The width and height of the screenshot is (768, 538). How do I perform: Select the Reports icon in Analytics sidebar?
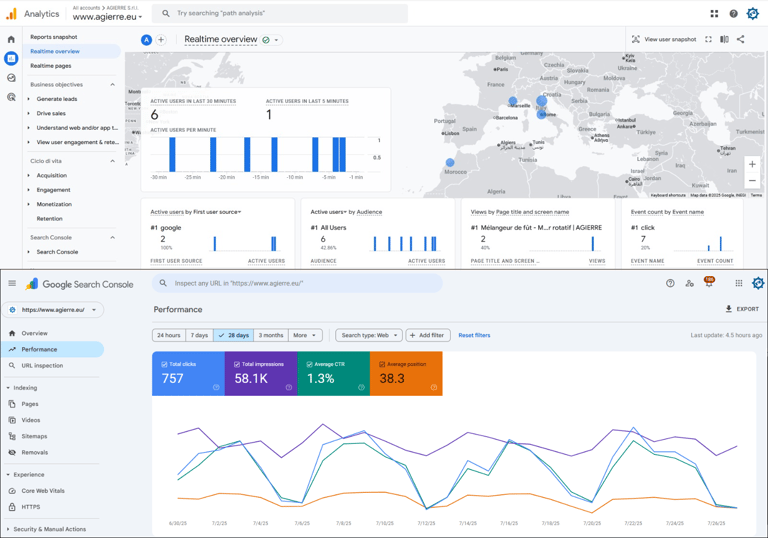click(11, 58)
